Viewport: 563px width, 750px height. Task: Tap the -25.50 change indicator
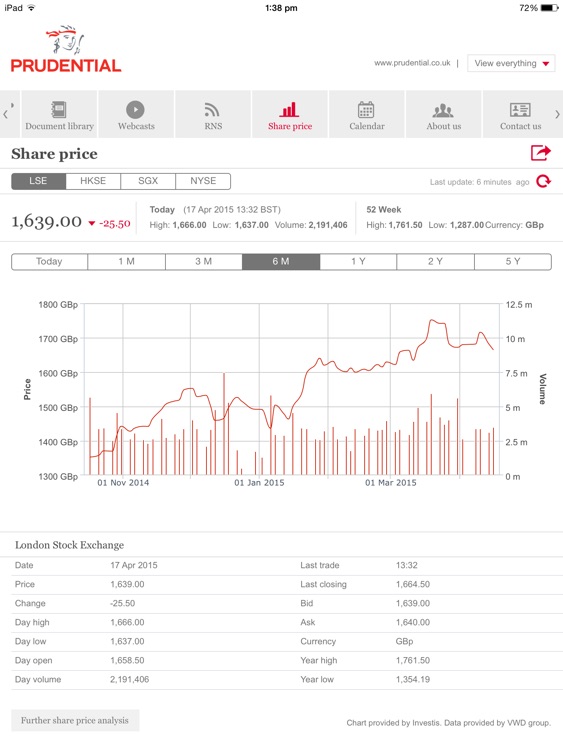[x=110, y=223]
